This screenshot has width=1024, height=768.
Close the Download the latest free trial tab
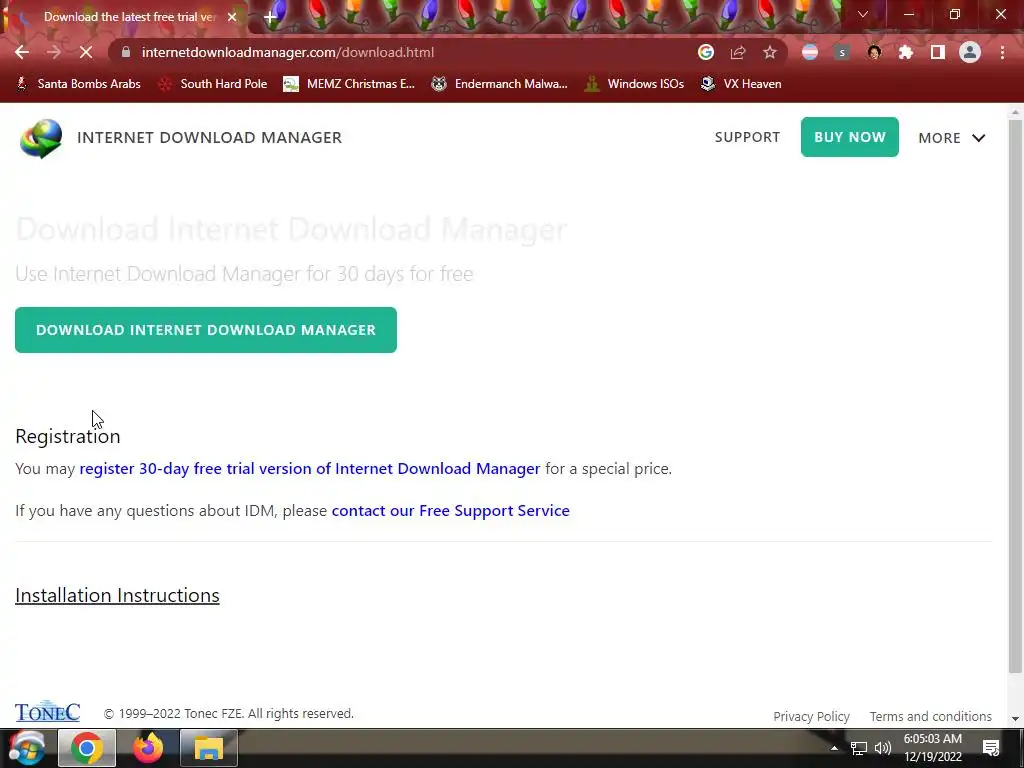232,17
